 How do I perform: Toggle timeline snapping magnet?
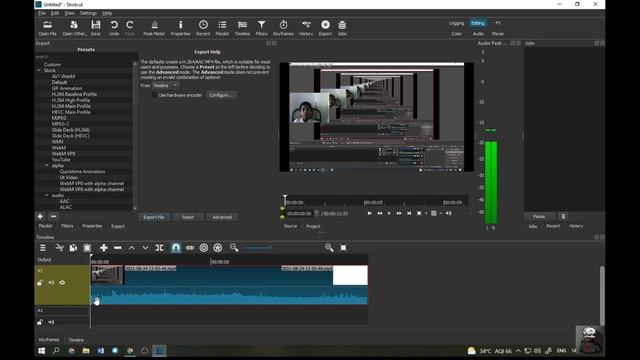[x=176, y=248]
